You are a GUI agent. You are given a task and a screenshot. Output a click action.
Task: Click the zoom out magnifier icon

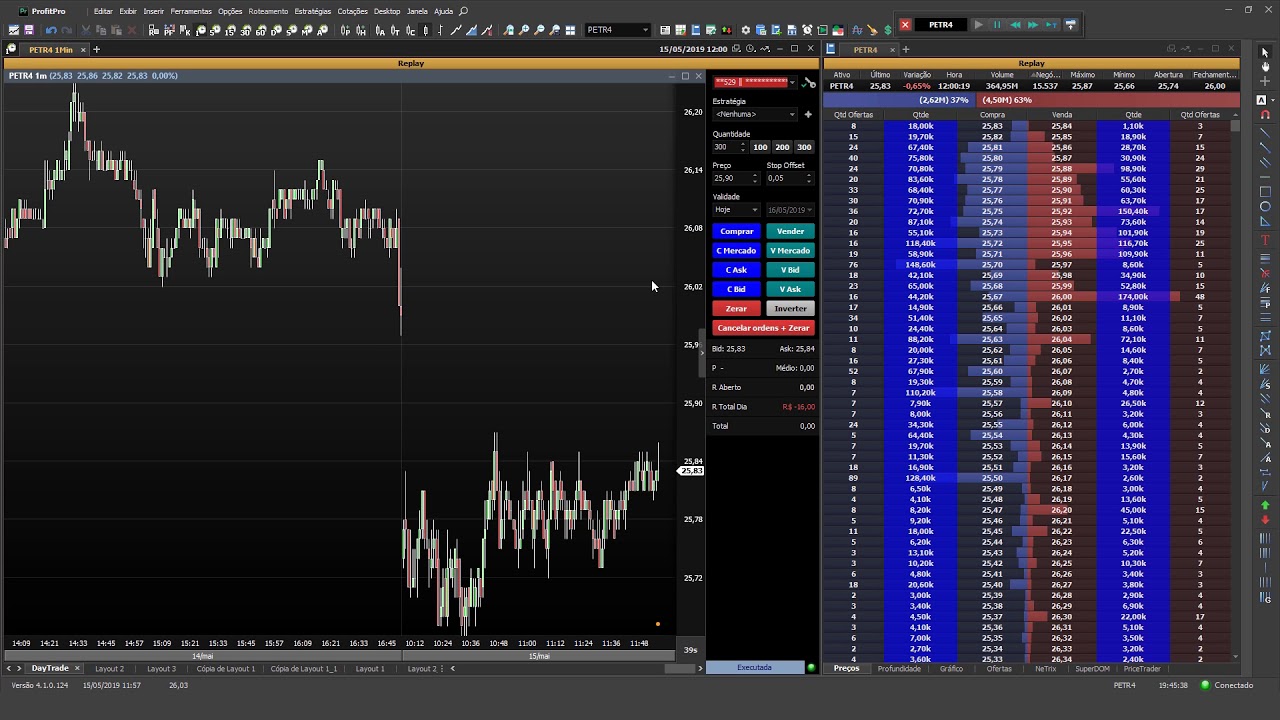(x=539, y=30)
